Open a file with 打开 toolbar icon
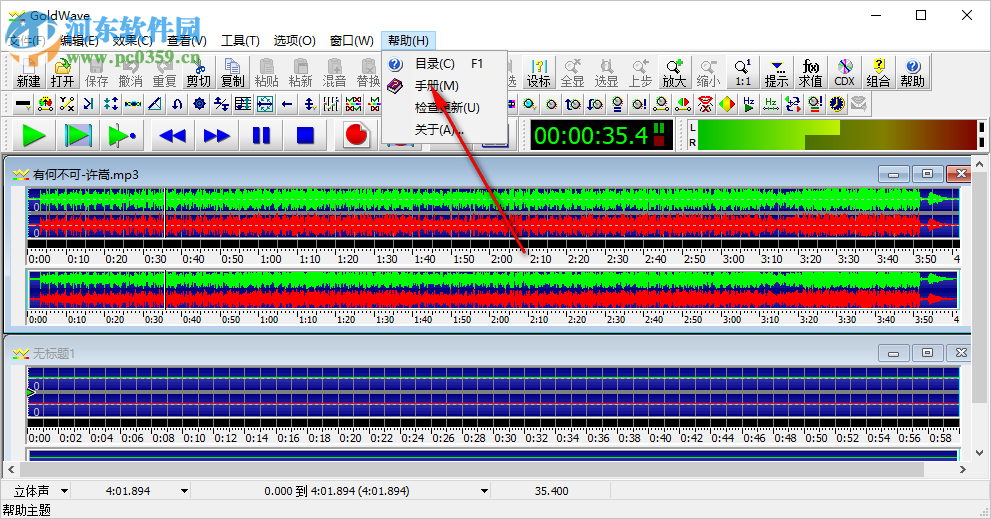 (63, 72)
